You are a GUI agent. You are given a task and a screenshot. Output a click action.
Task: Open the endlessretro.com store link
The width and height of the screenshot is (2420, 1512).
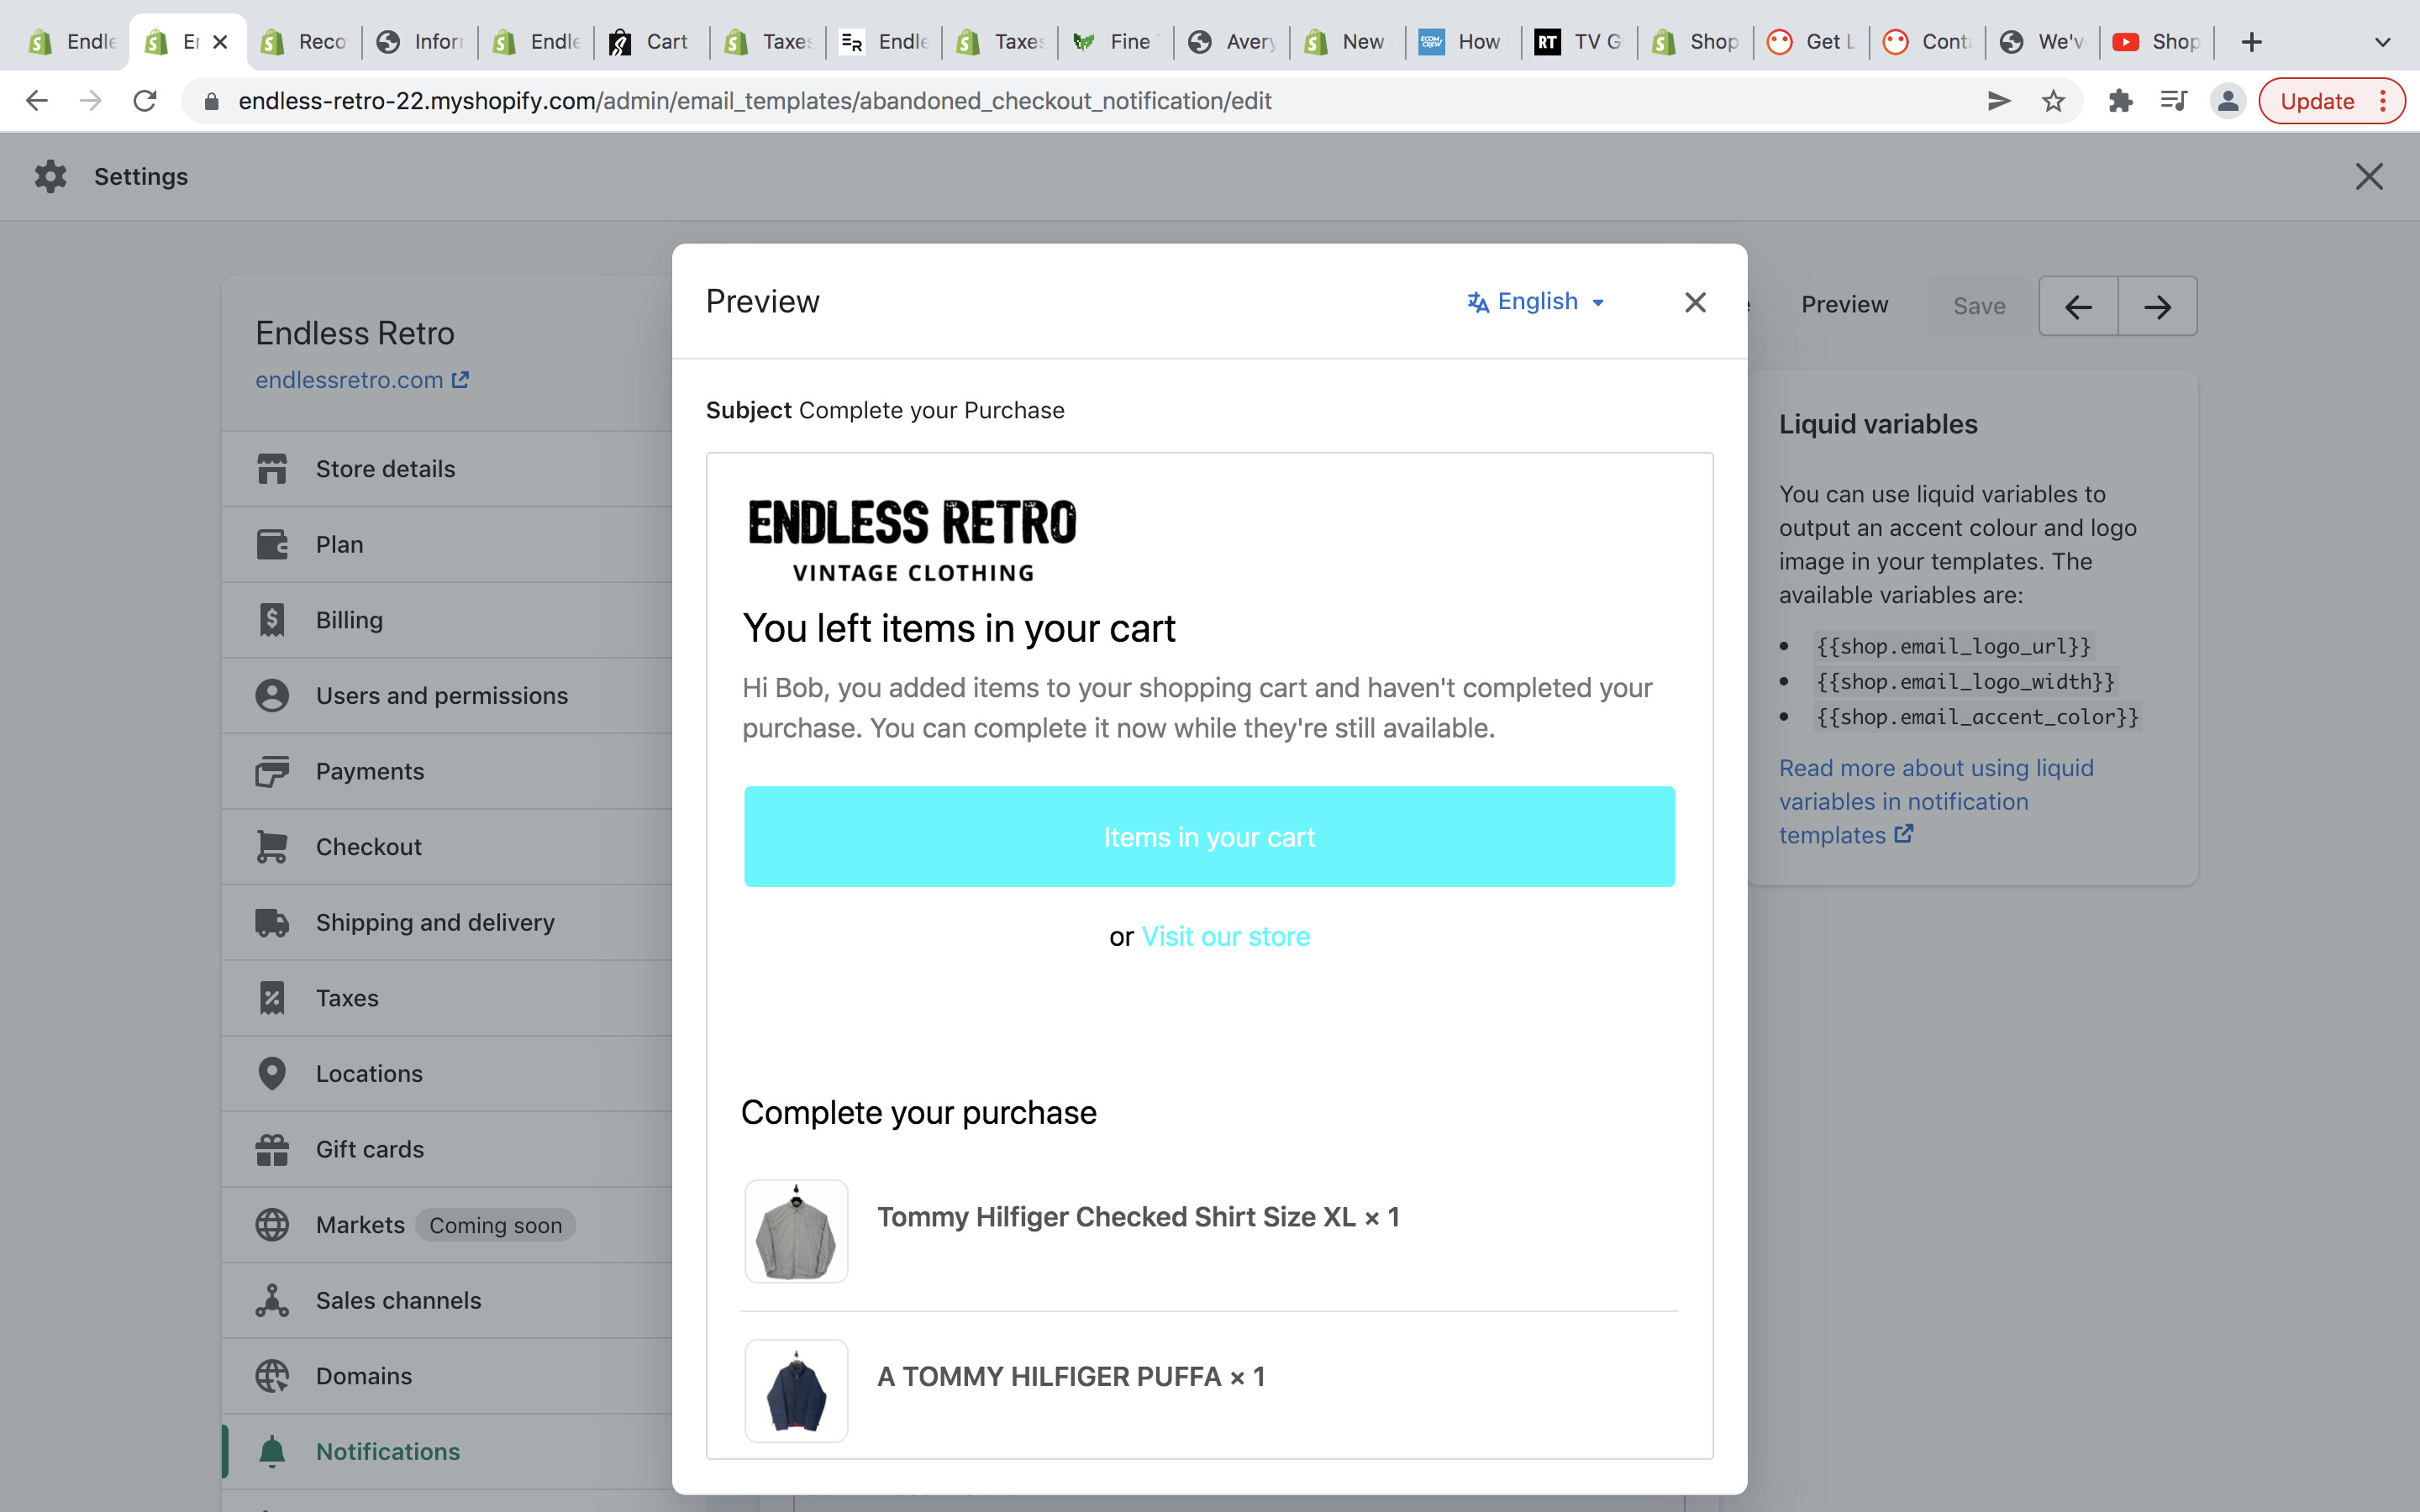[x=361, y=380]
